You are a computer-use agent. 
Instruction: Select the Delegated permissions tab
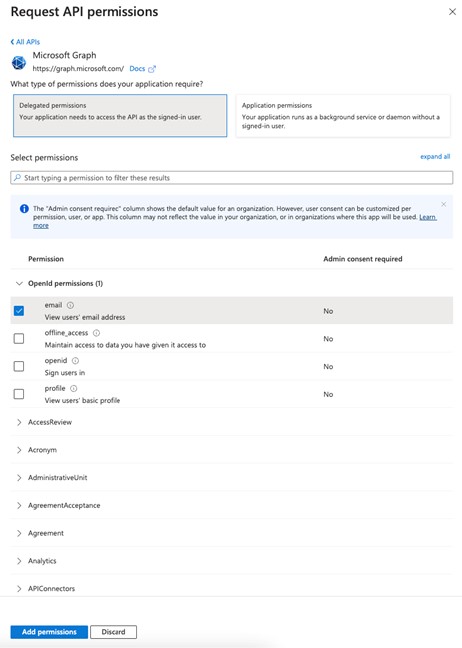120,116
